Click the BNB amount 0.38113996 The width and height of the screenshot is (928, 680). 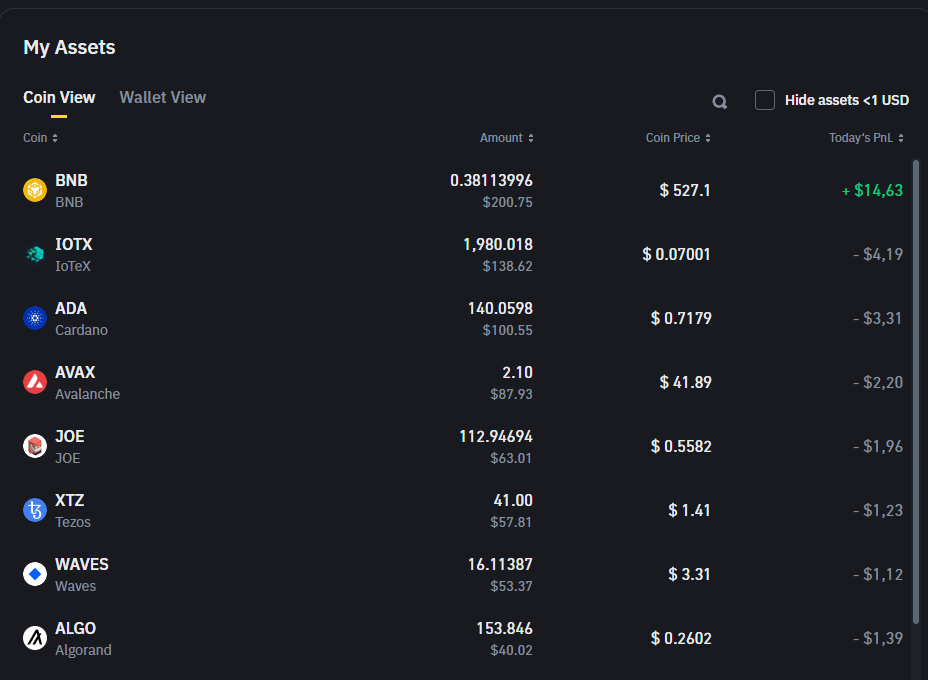pyautogui.click(x=491, y=181)
